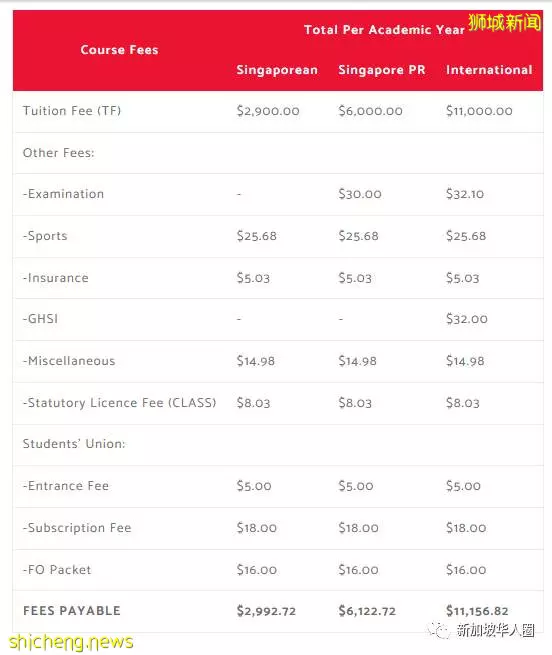Click the GHSI row label

[x=40, y=319]
